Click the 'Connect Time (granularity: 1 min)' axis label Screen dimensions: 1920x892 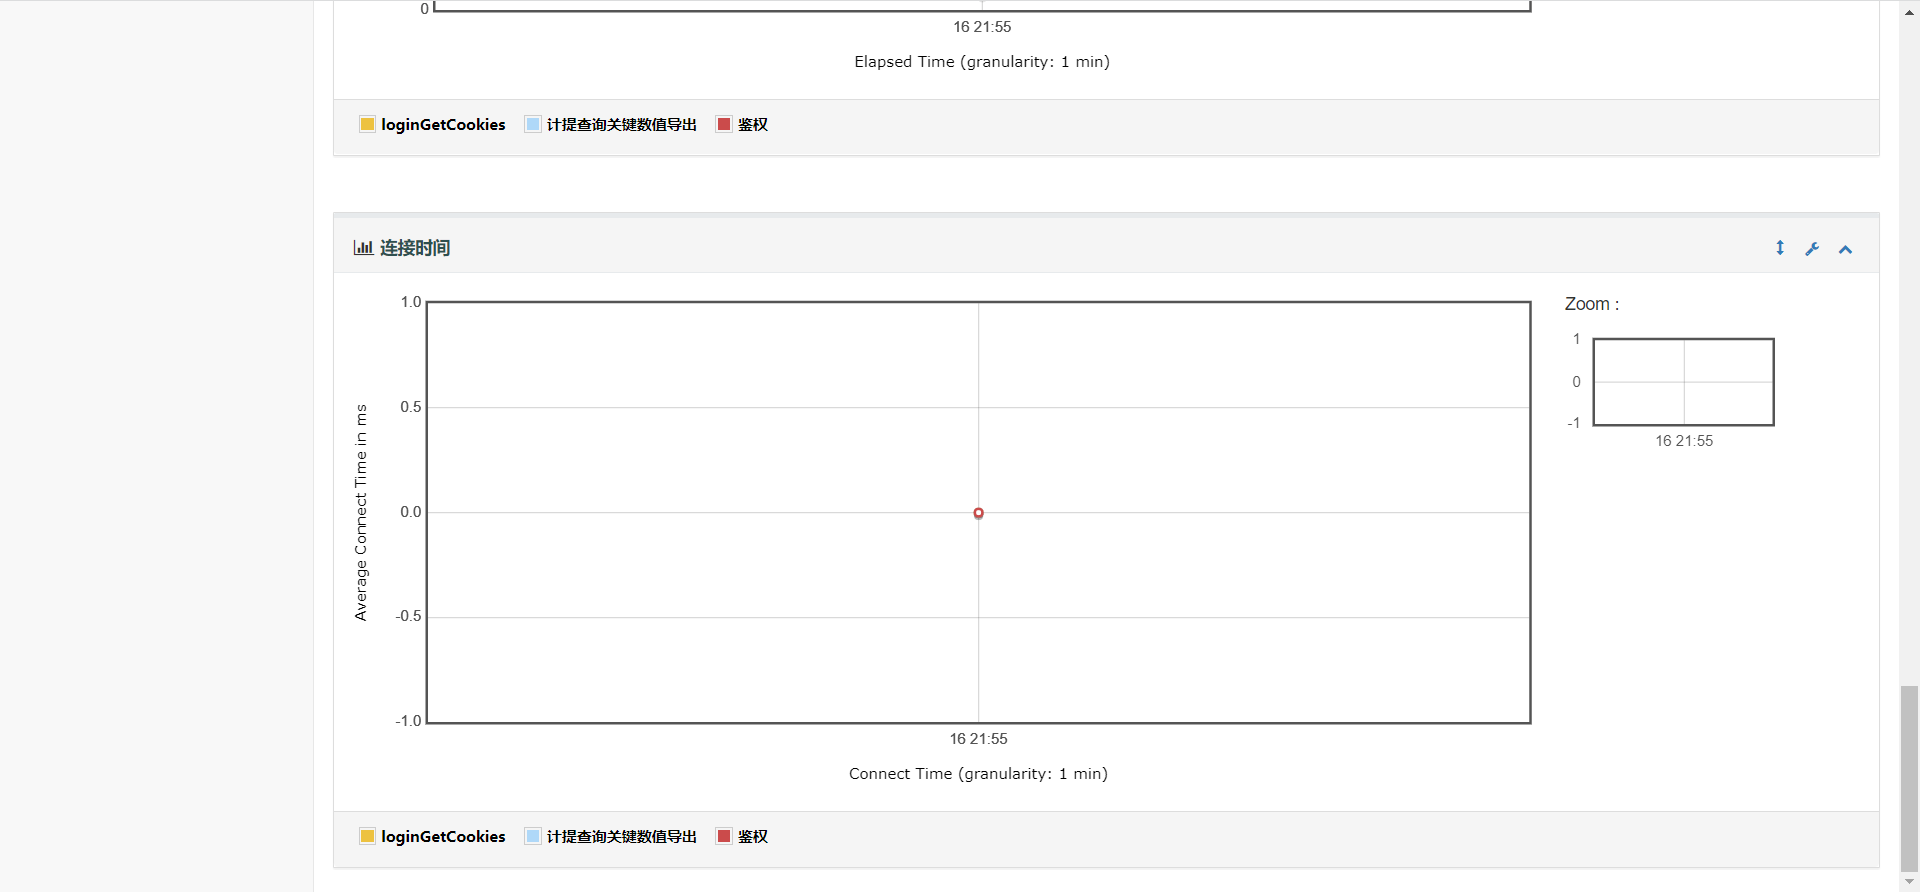[x=979, y=774]
